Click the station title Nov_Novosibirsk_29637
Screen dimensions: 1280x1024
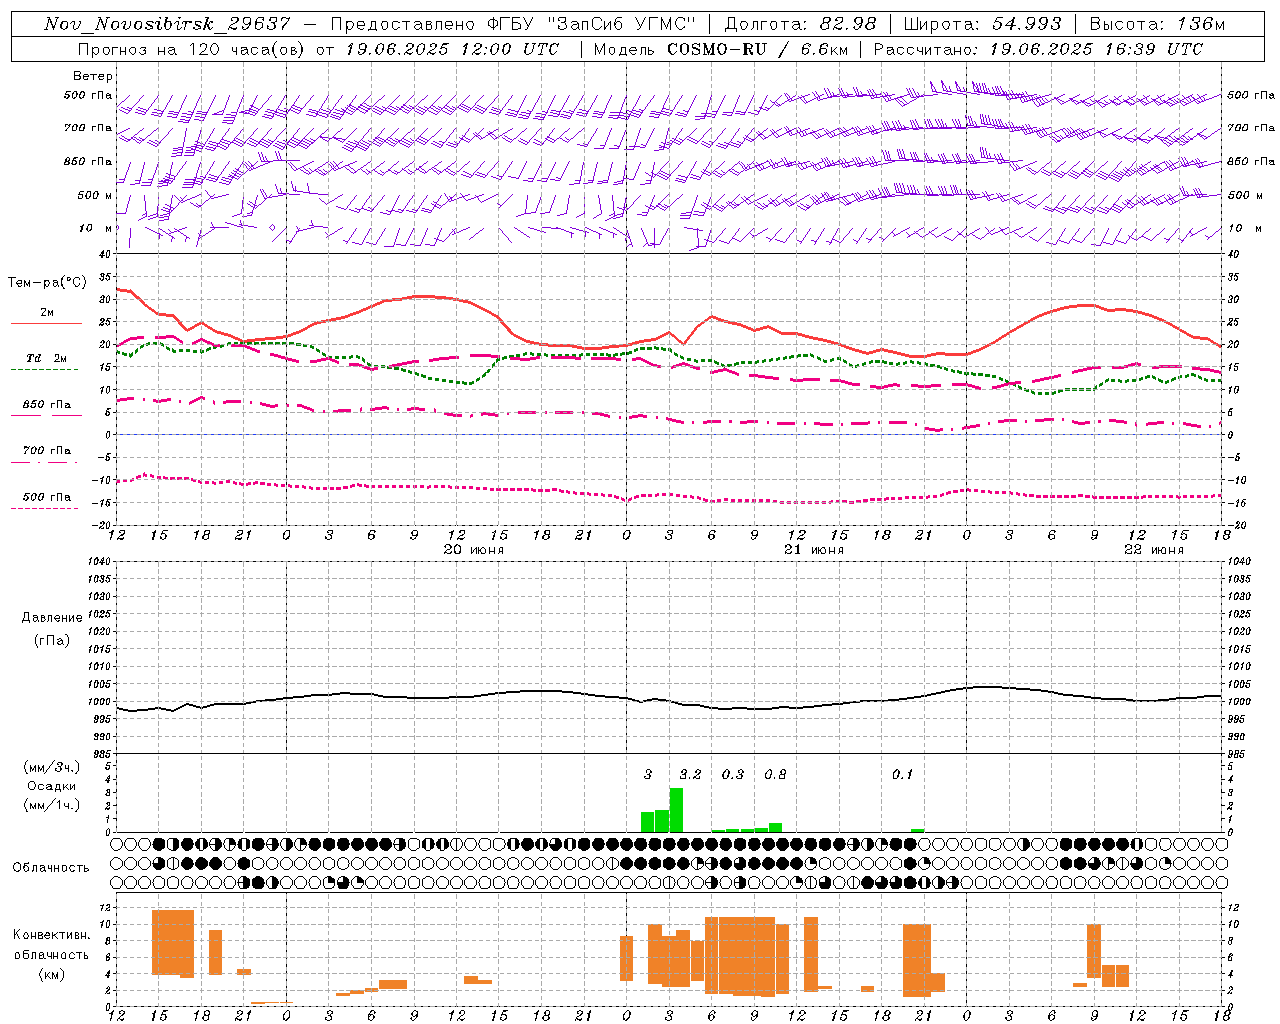point(167,24)
